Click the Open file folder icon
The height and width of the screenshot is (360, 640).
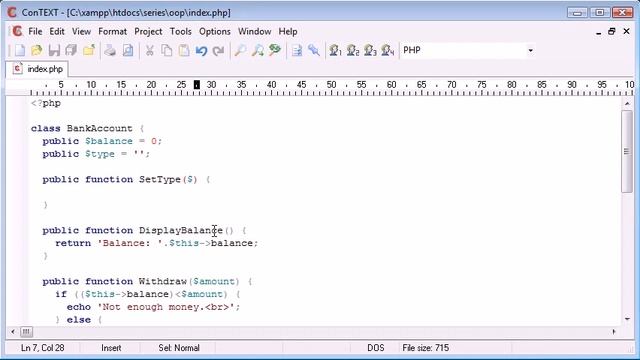pos(37,51)
